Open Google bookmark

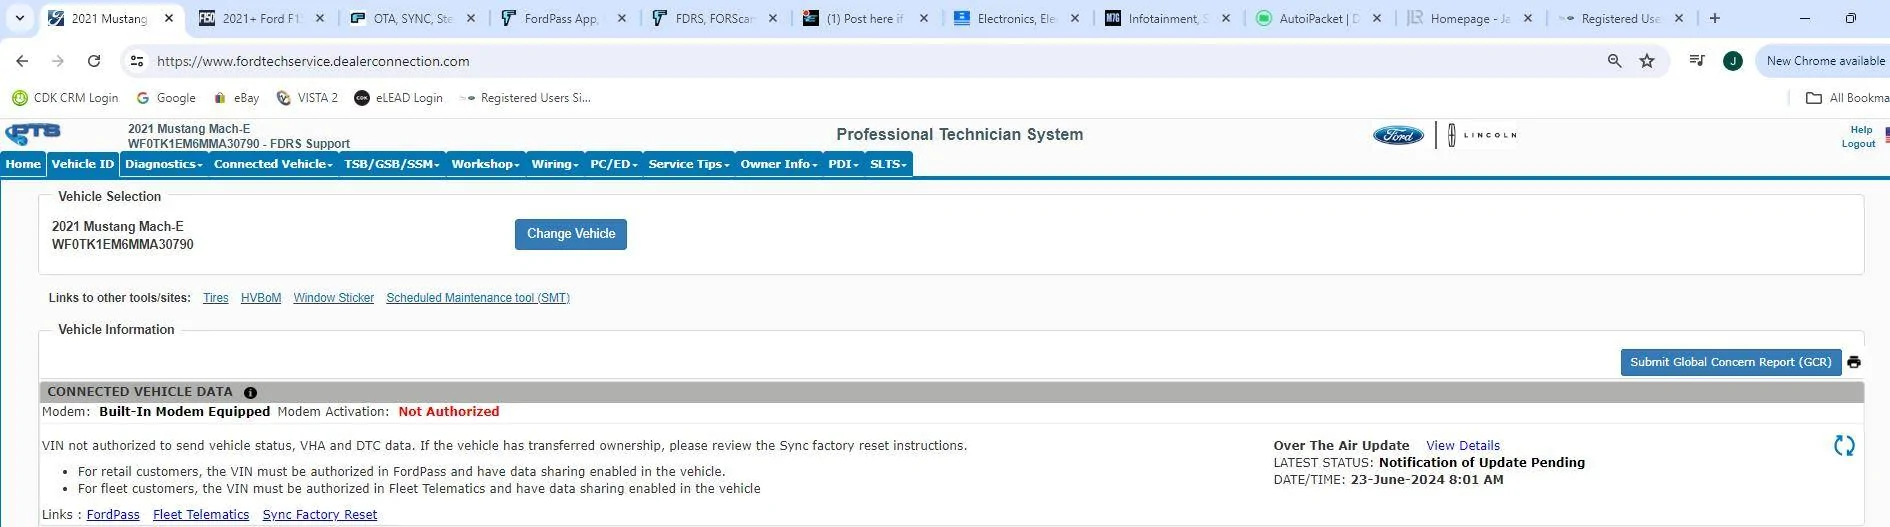166,98
